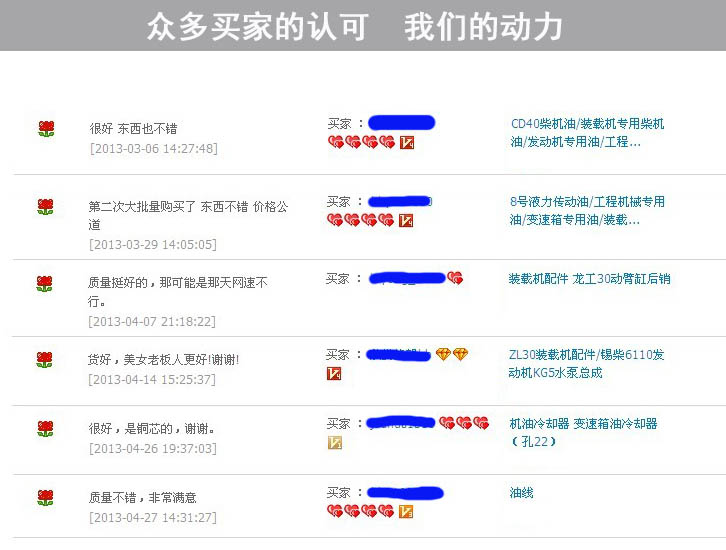Click the flower icon beside 很好,是铜芯的 review

(45, 429)
